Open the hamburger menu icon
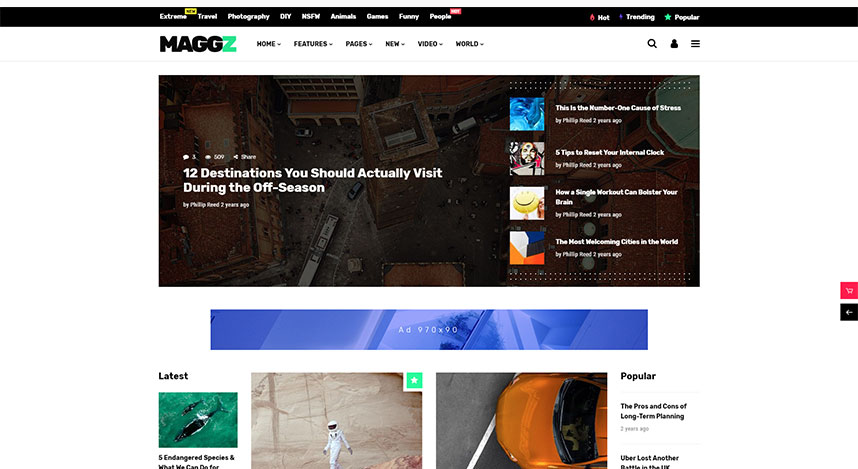 695,44
